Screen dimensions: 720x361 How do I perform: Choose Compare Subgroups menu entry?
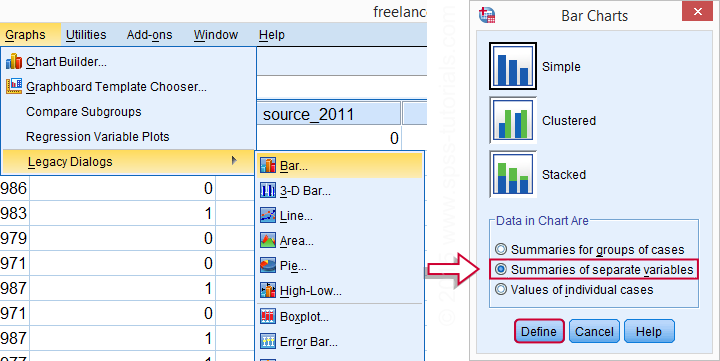(x=128, y=112)
